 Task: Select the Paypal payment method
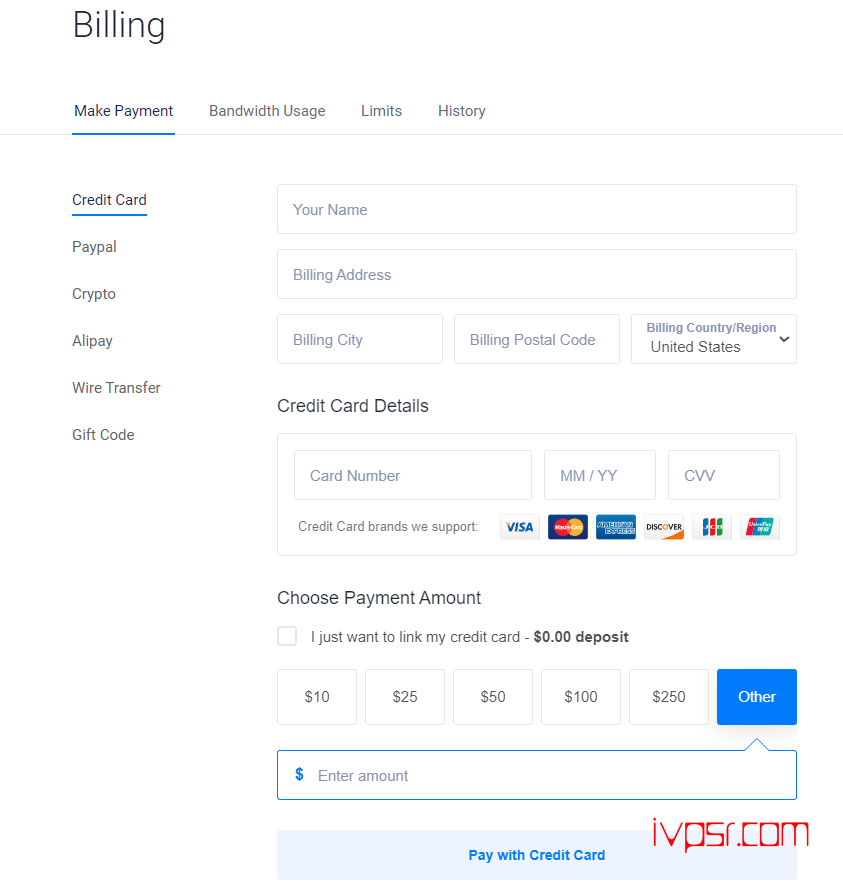tap(94, 247)
